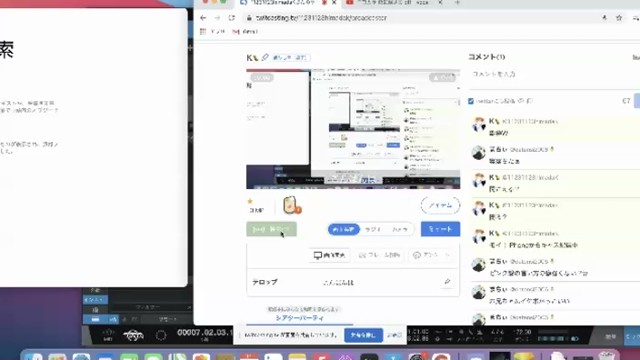The image size is (640, 360).
Task: Switch broadcast mode to ラジオ
Action: click(x=373, y=229)
